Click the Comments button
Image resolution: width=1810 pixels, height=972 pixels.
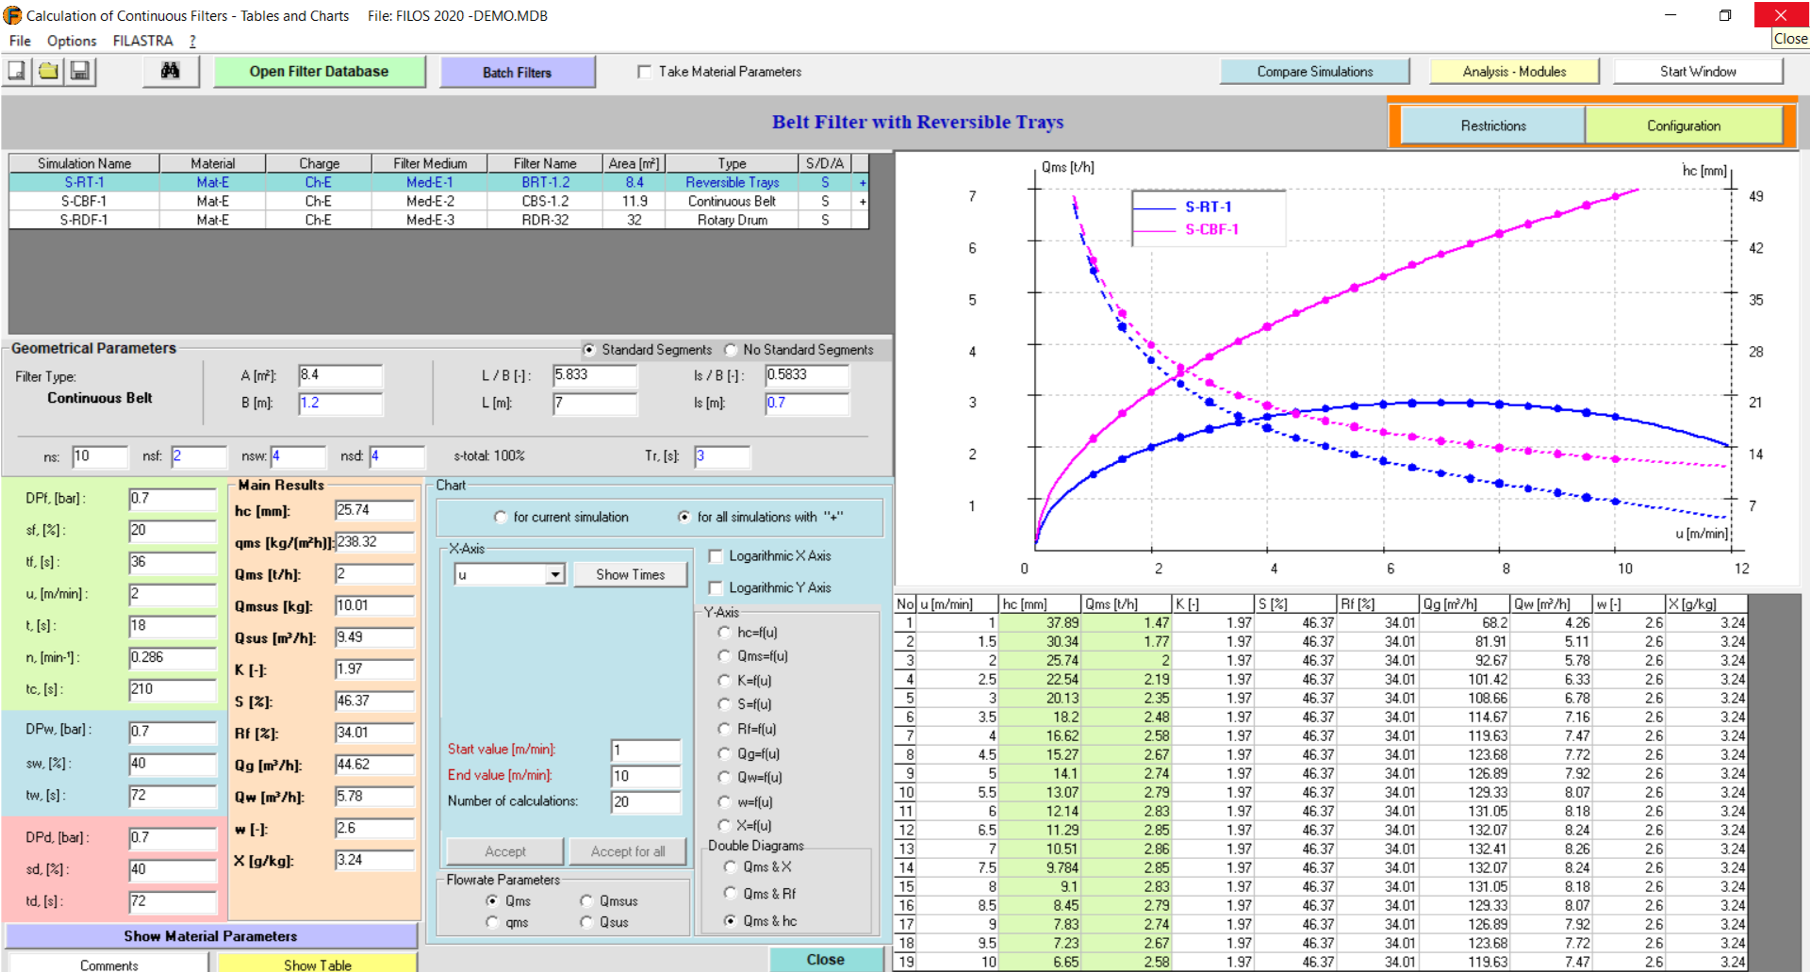(x=109, y=964)
